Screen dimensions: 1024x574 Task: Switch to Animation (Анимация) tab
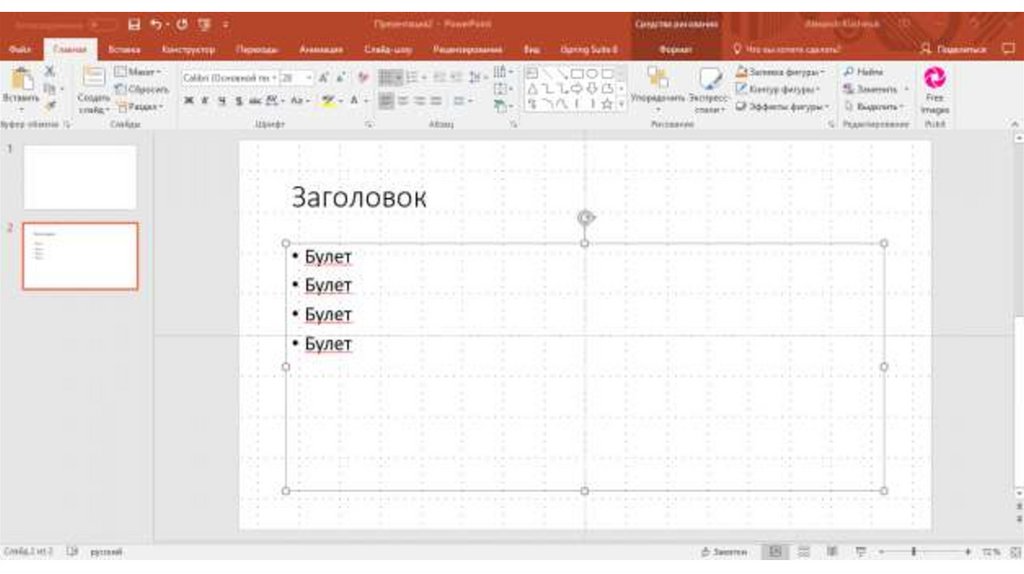(x=321, y=49)
